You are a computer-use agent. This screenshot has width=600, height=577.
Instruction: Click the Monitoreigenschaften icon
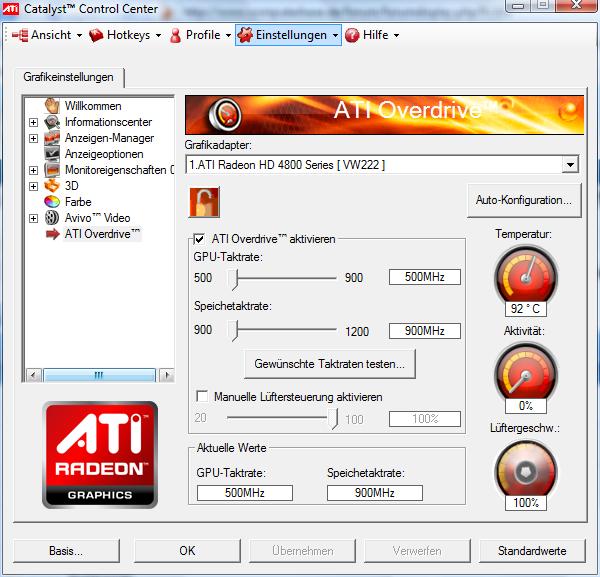52,170
